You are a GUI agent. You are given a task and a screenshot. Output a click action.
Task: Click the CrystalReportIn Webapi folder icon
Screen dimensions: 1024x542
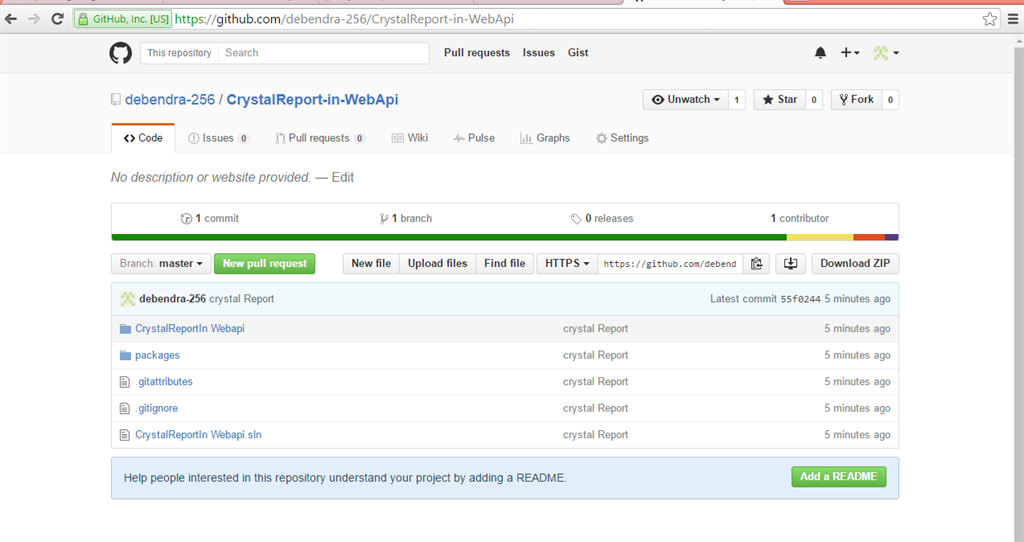125,328
